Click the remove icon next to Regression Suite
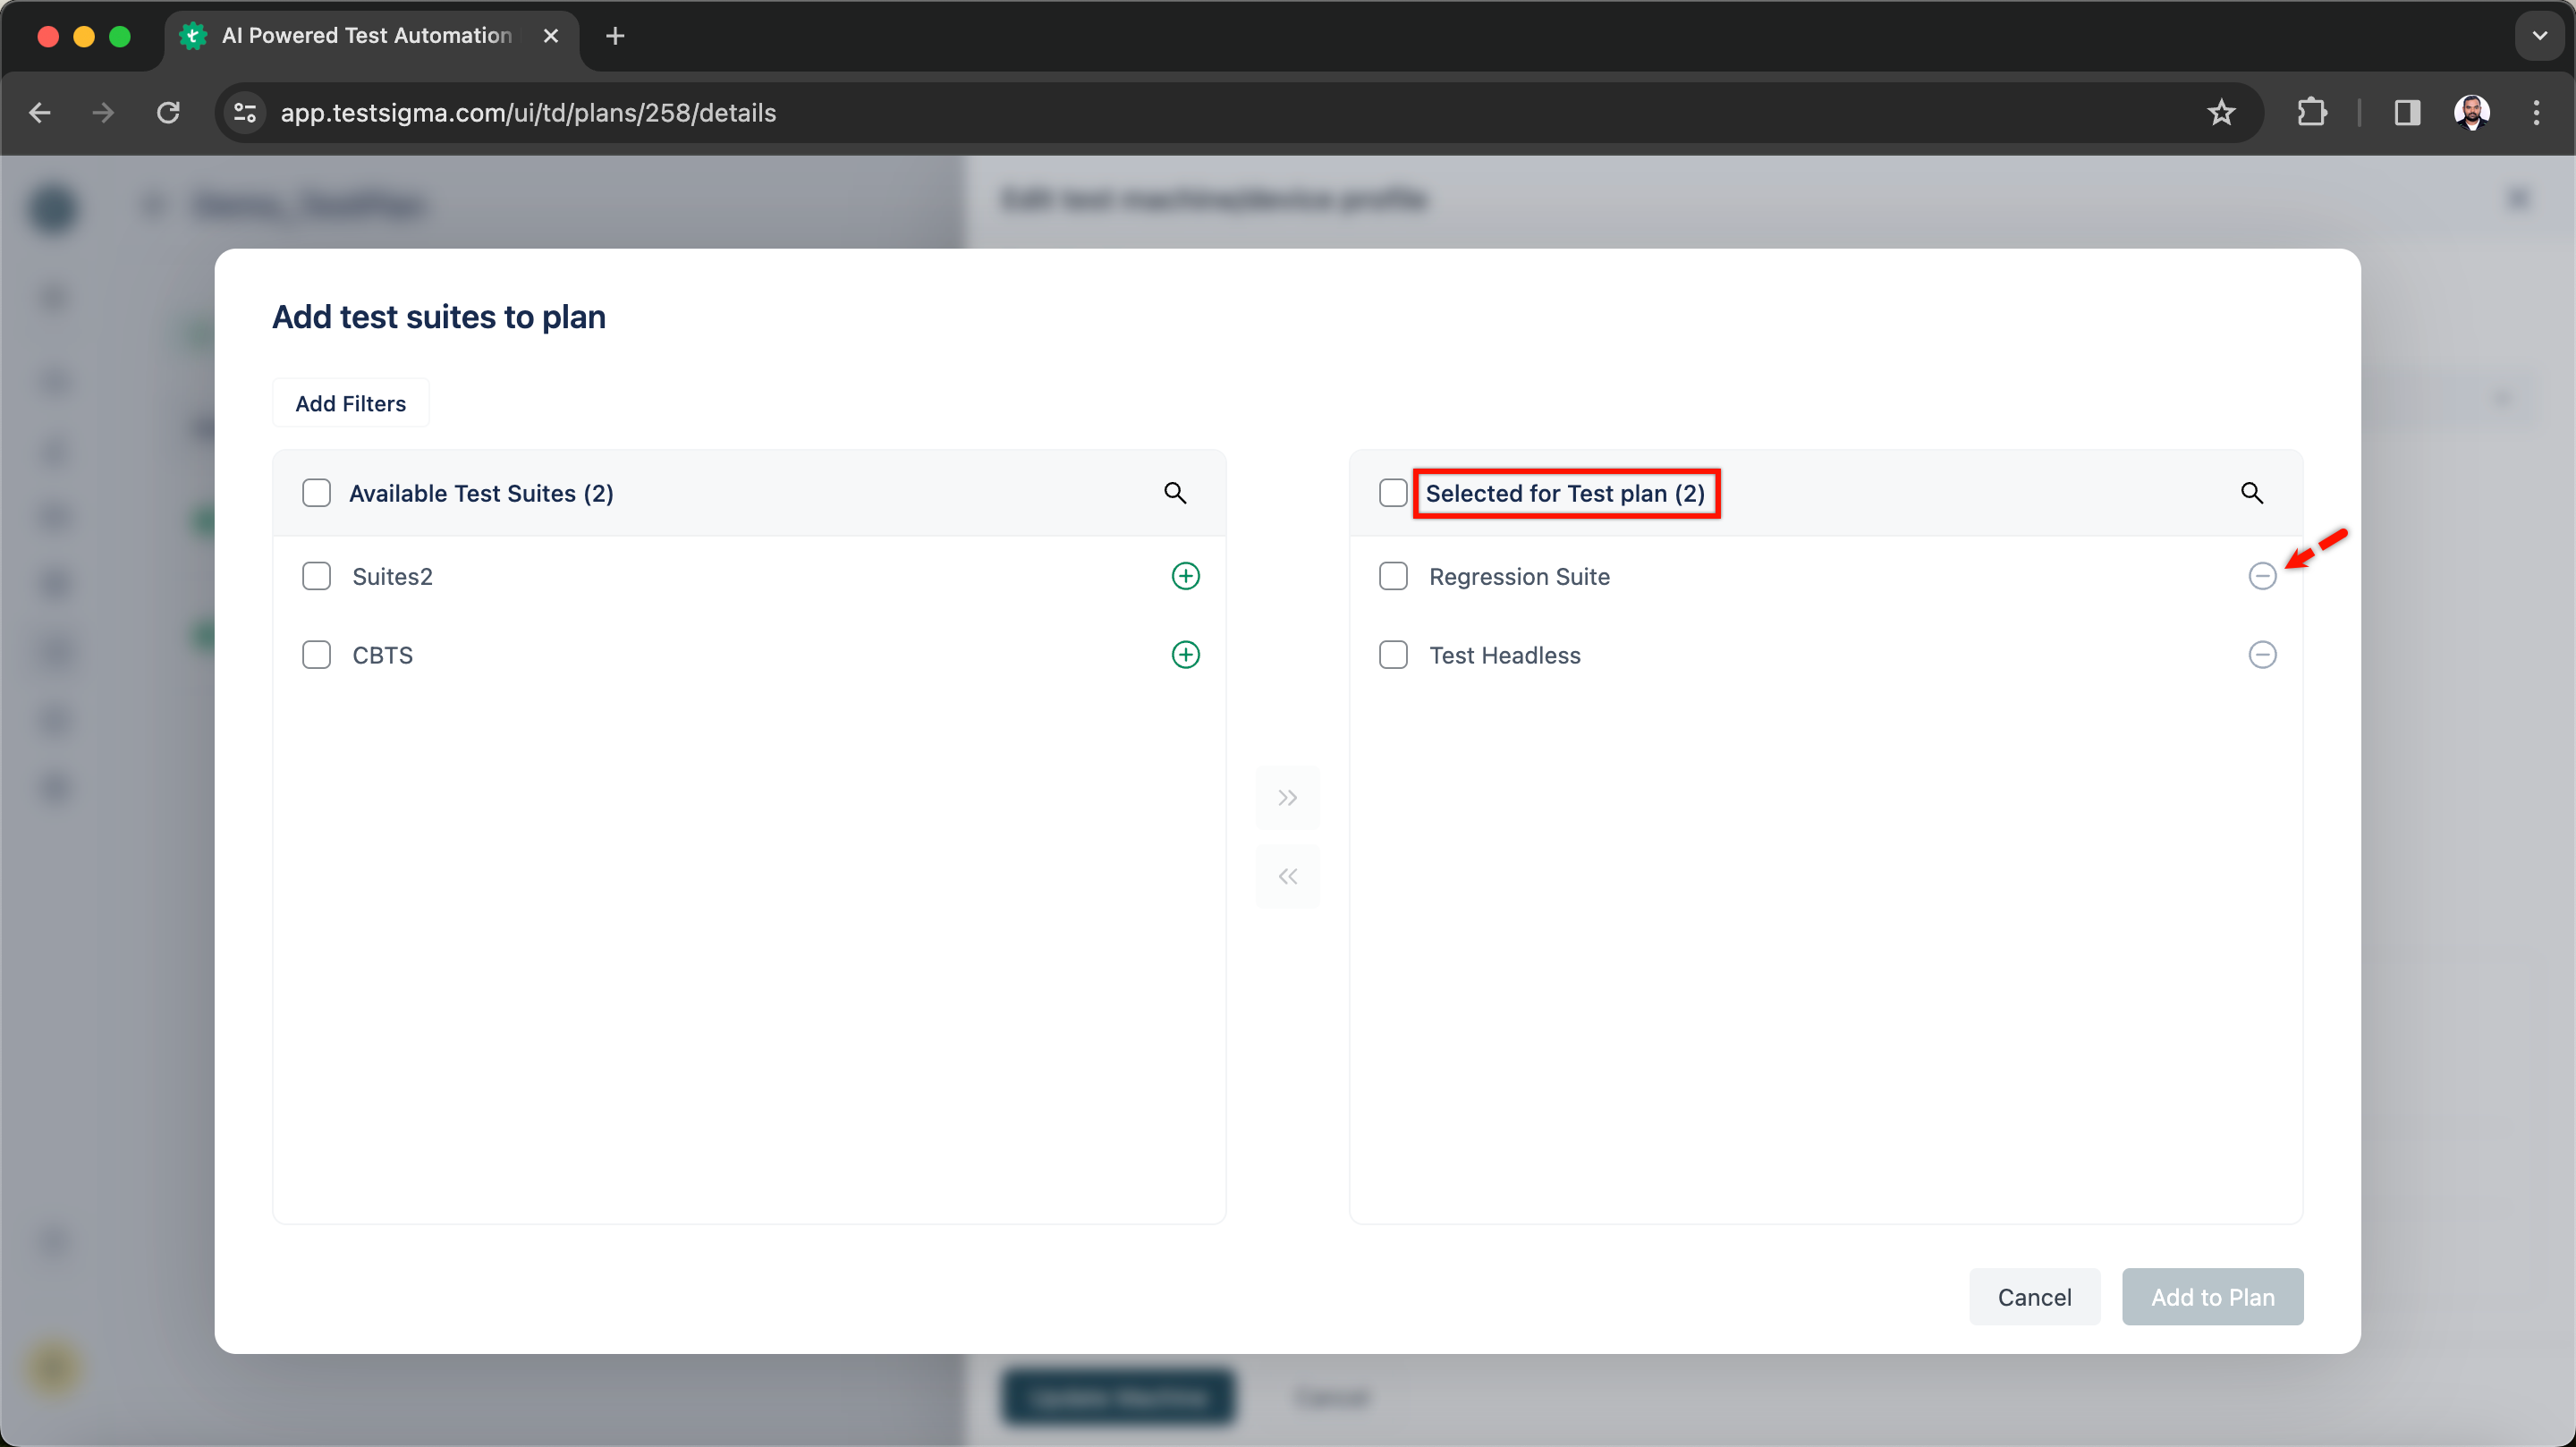The width and height of the screenshot is (2576, 1447). 2261,577
